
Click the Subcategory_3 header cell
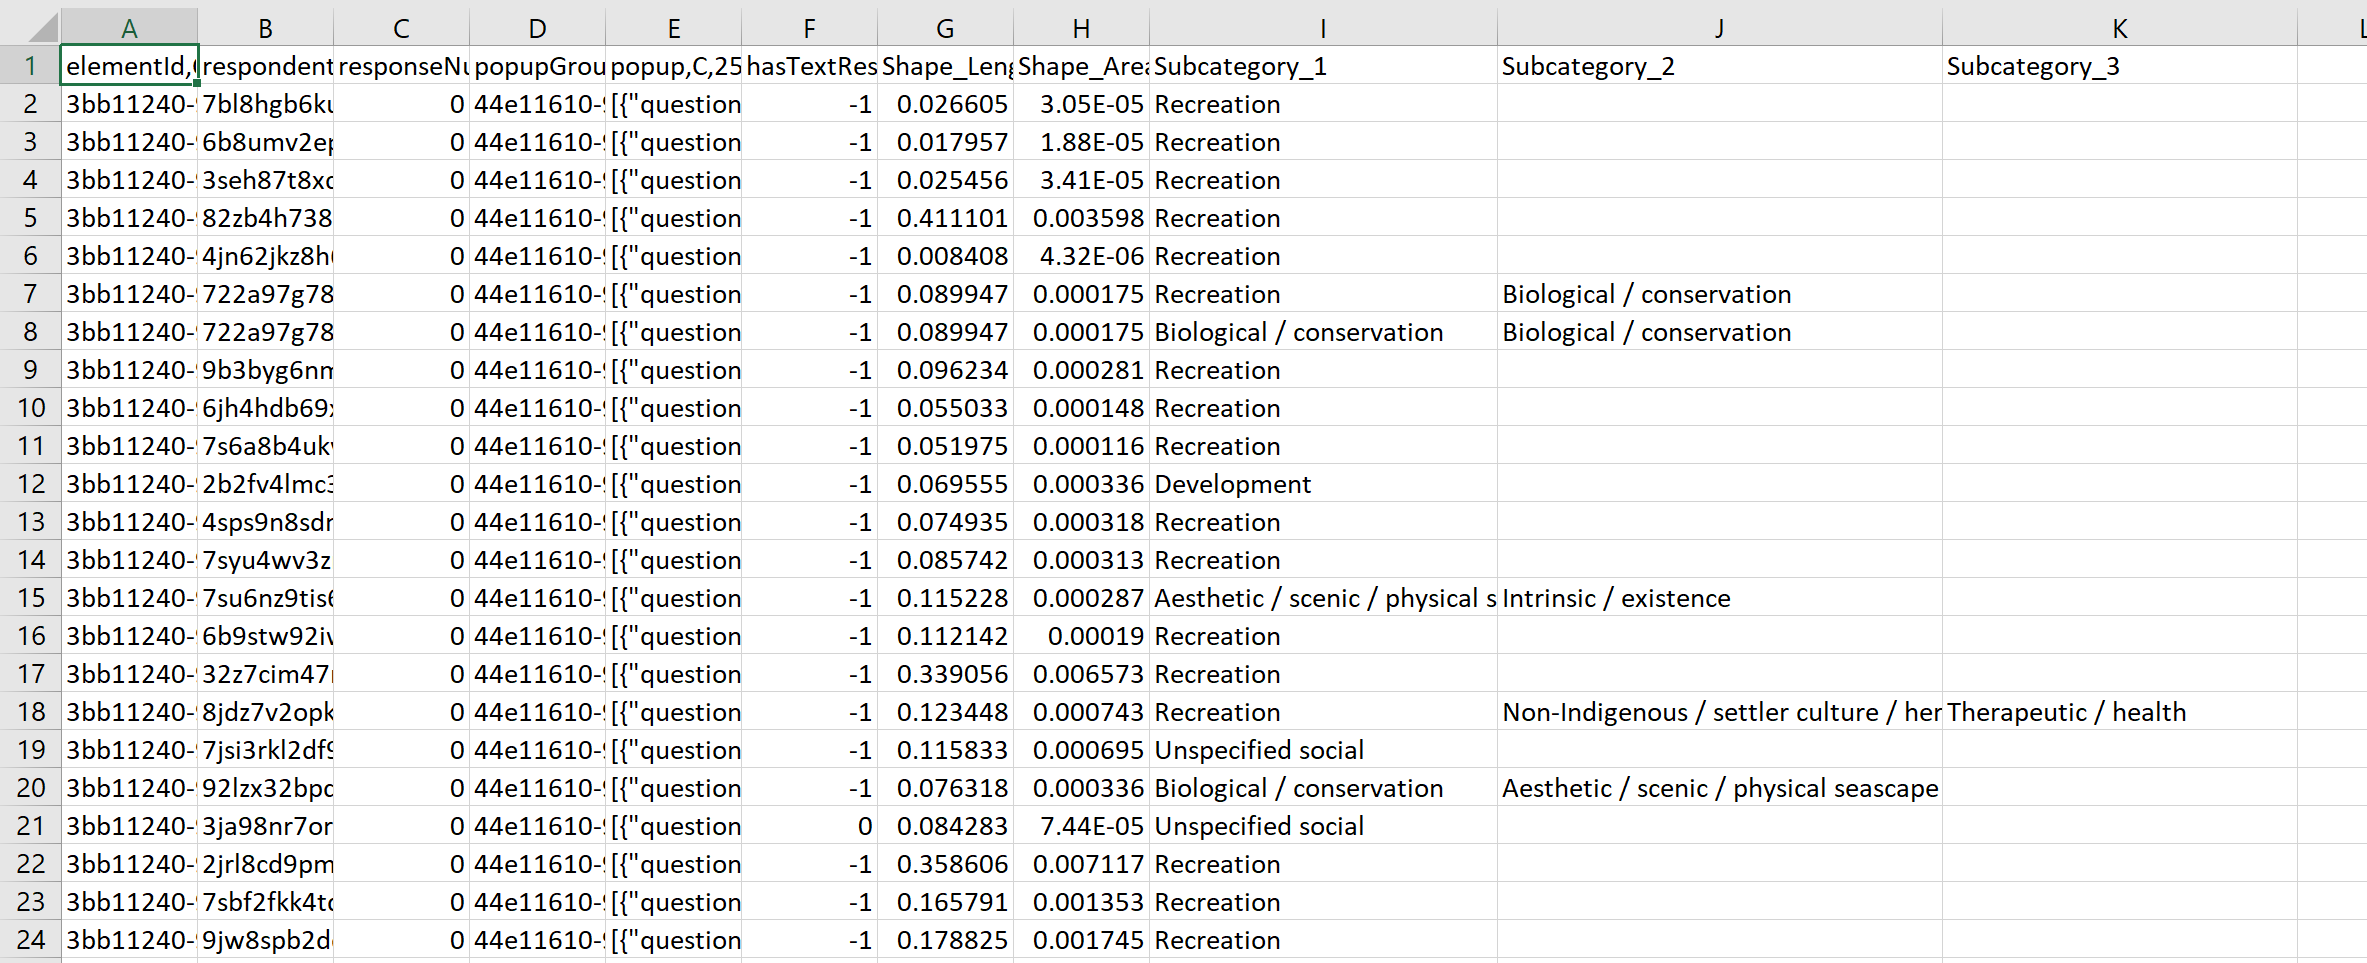[x=2119, y=66]
